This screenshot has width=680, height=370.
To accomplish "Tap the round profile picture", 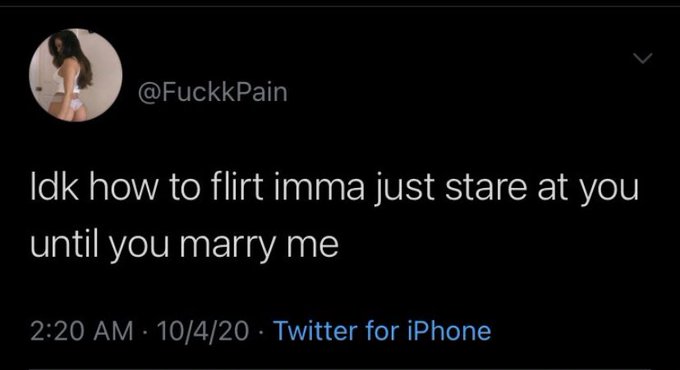I will 75,75.
